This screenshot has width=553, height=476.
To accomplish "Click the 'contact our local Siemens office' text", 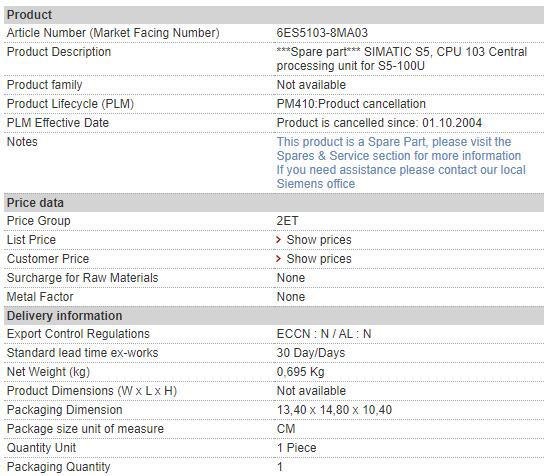I will (401, 177).
